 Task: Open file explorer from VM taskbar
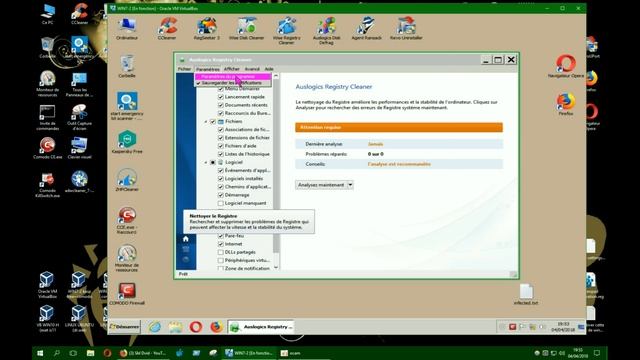[176, 327]
